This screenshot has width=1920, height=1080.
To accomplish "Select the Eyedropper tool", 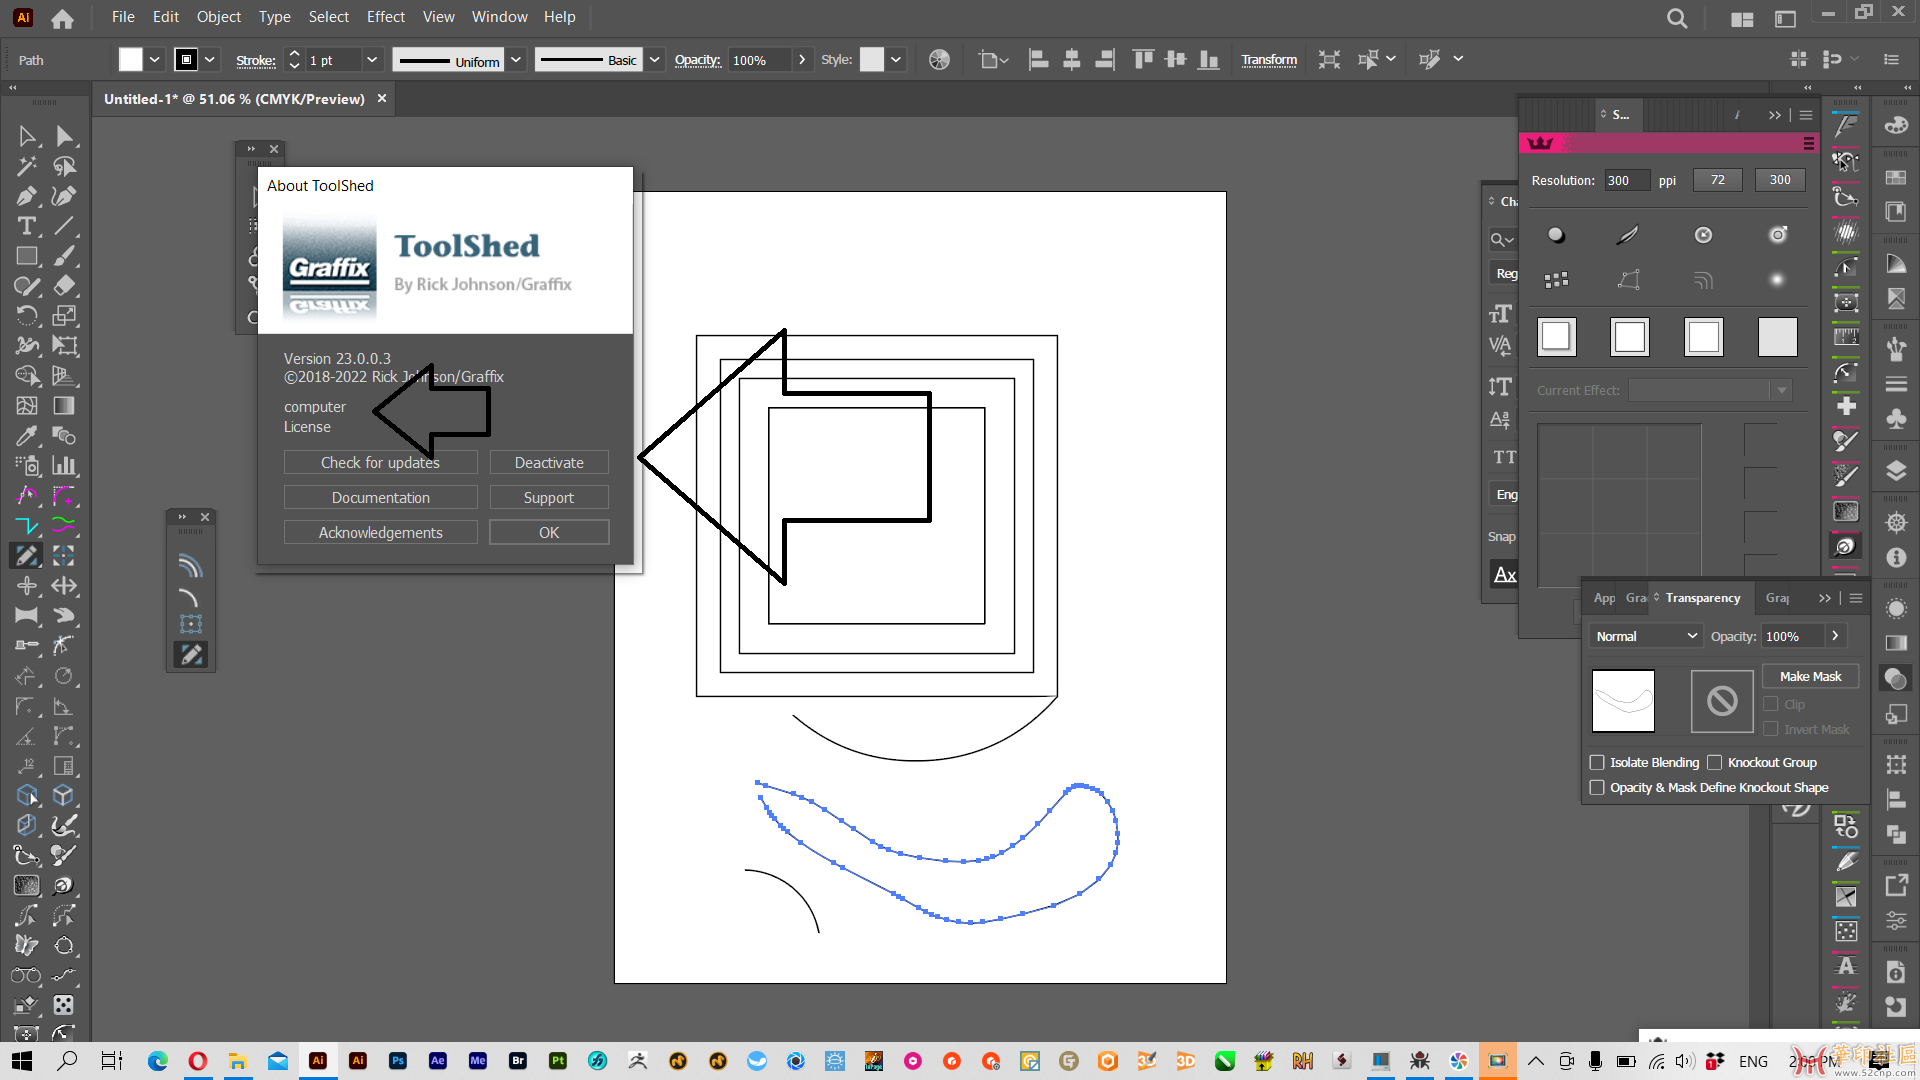I will coord(27,436).
